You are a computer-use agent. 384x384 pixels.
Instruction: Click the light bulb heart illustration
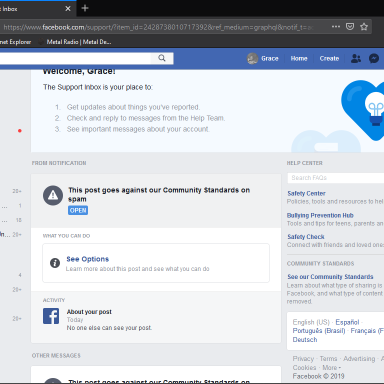pyautogui.click(x=363, y=110)
